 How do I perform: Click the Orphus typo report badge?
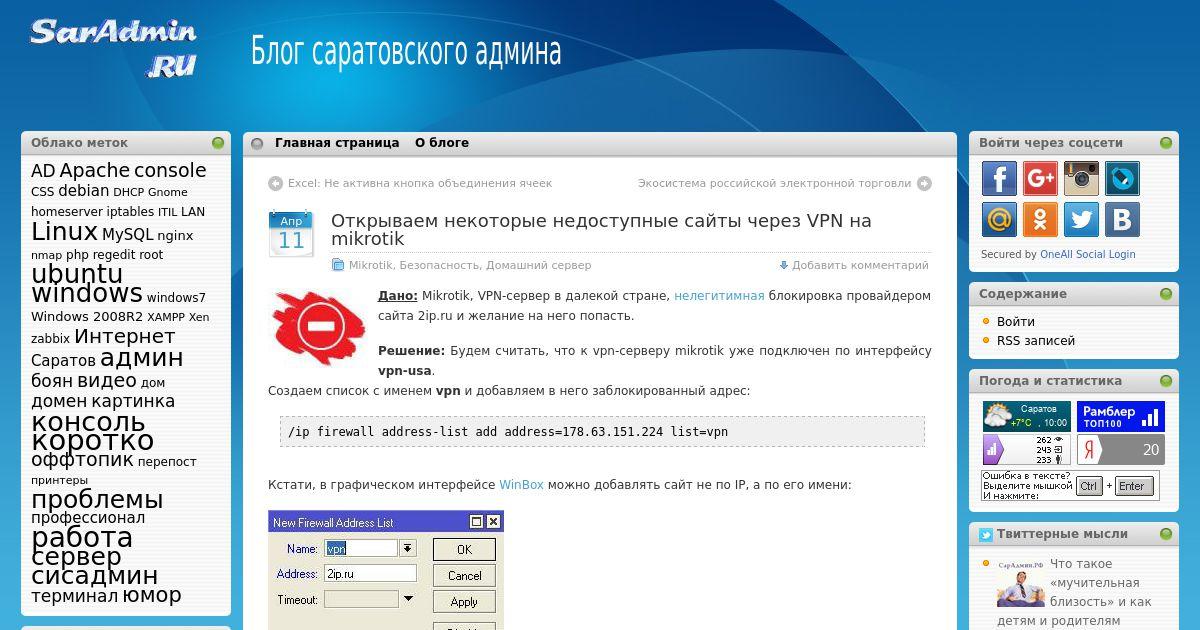pos(1070,485)
